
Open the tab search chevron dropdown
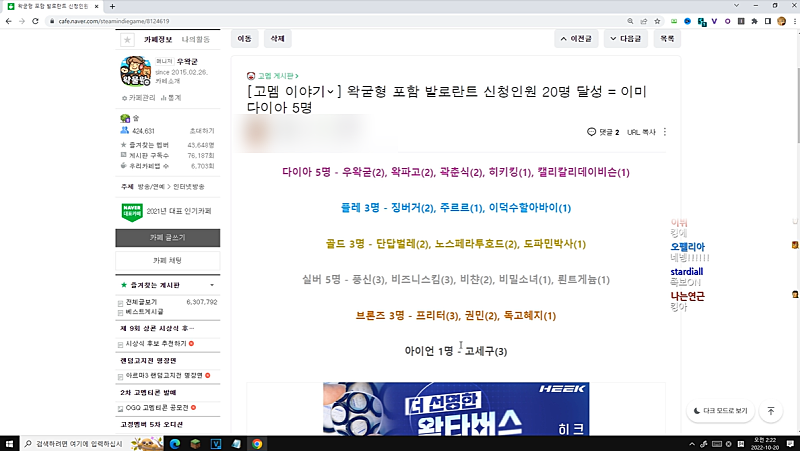tap(736, 6)
